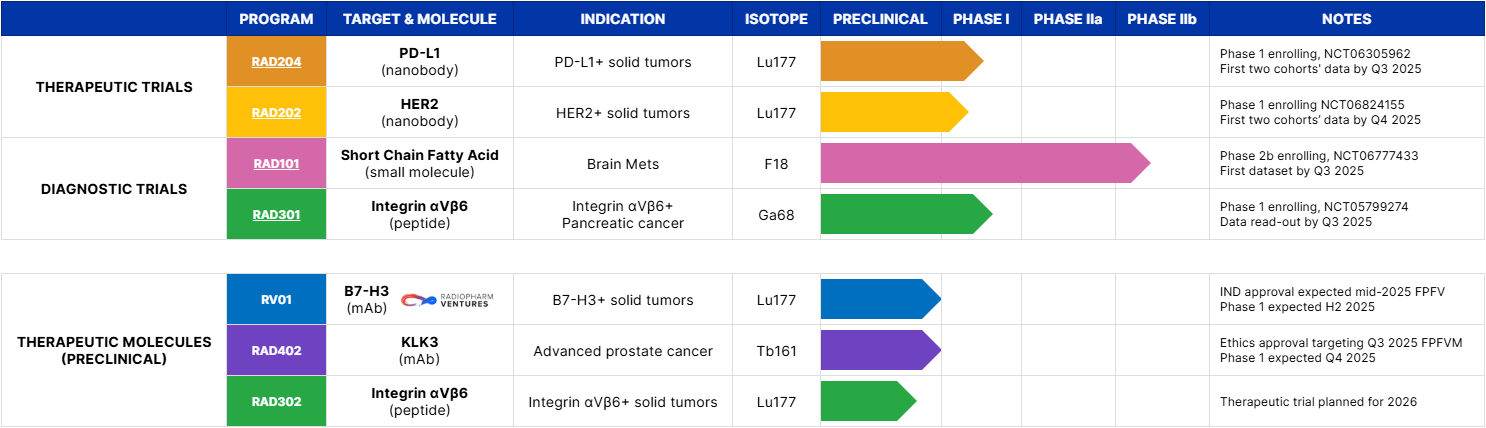Screen dimensions: 1486x428
Task: Click the RAD302 program cell
Action: (276, 402)
